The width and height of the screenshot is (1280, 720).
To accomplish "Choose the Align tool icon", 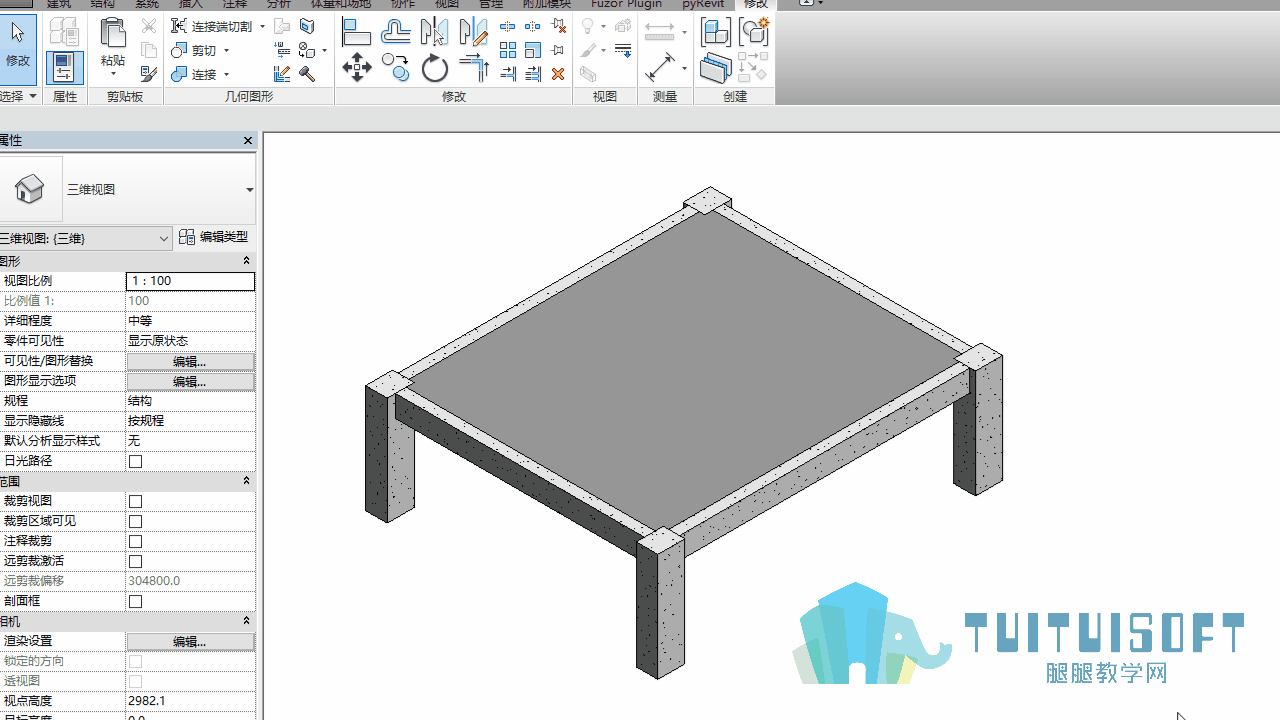I will pyautogui.click(x=356, y=32).
